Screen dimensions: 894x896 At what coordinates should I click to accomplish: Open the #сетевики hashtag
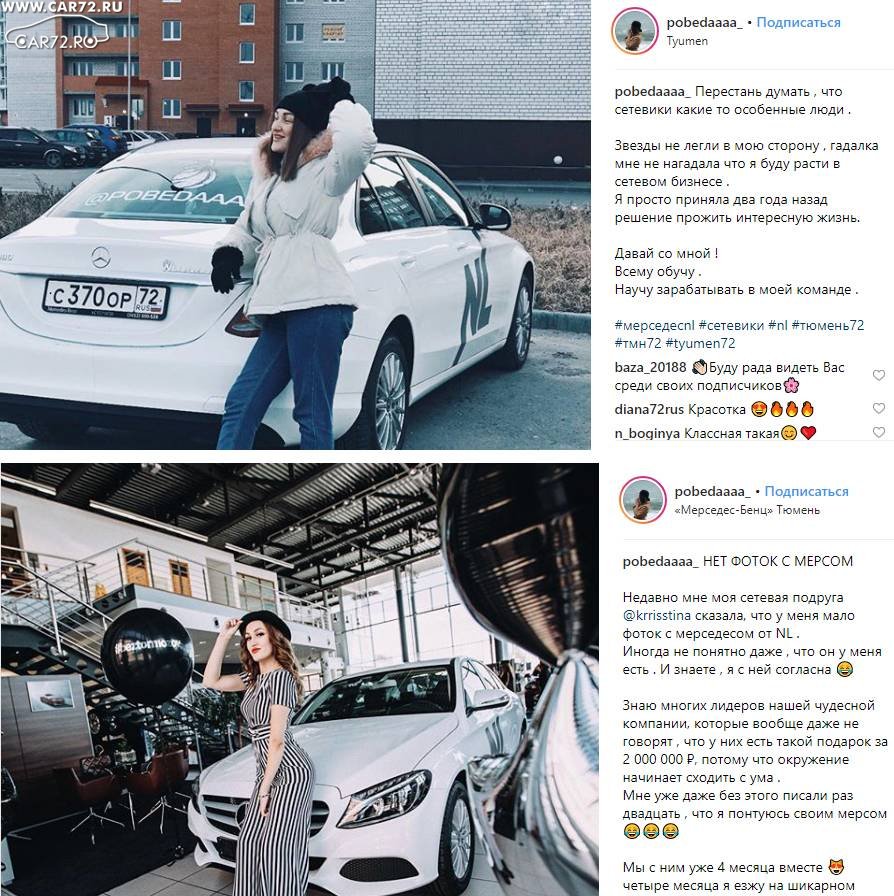[731, 325]
